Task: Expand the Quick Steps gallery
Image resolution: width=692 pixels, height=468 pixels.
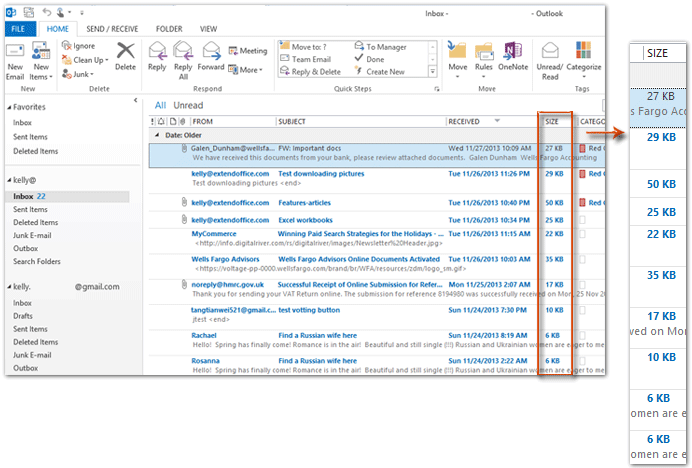Action: point(432,71)
